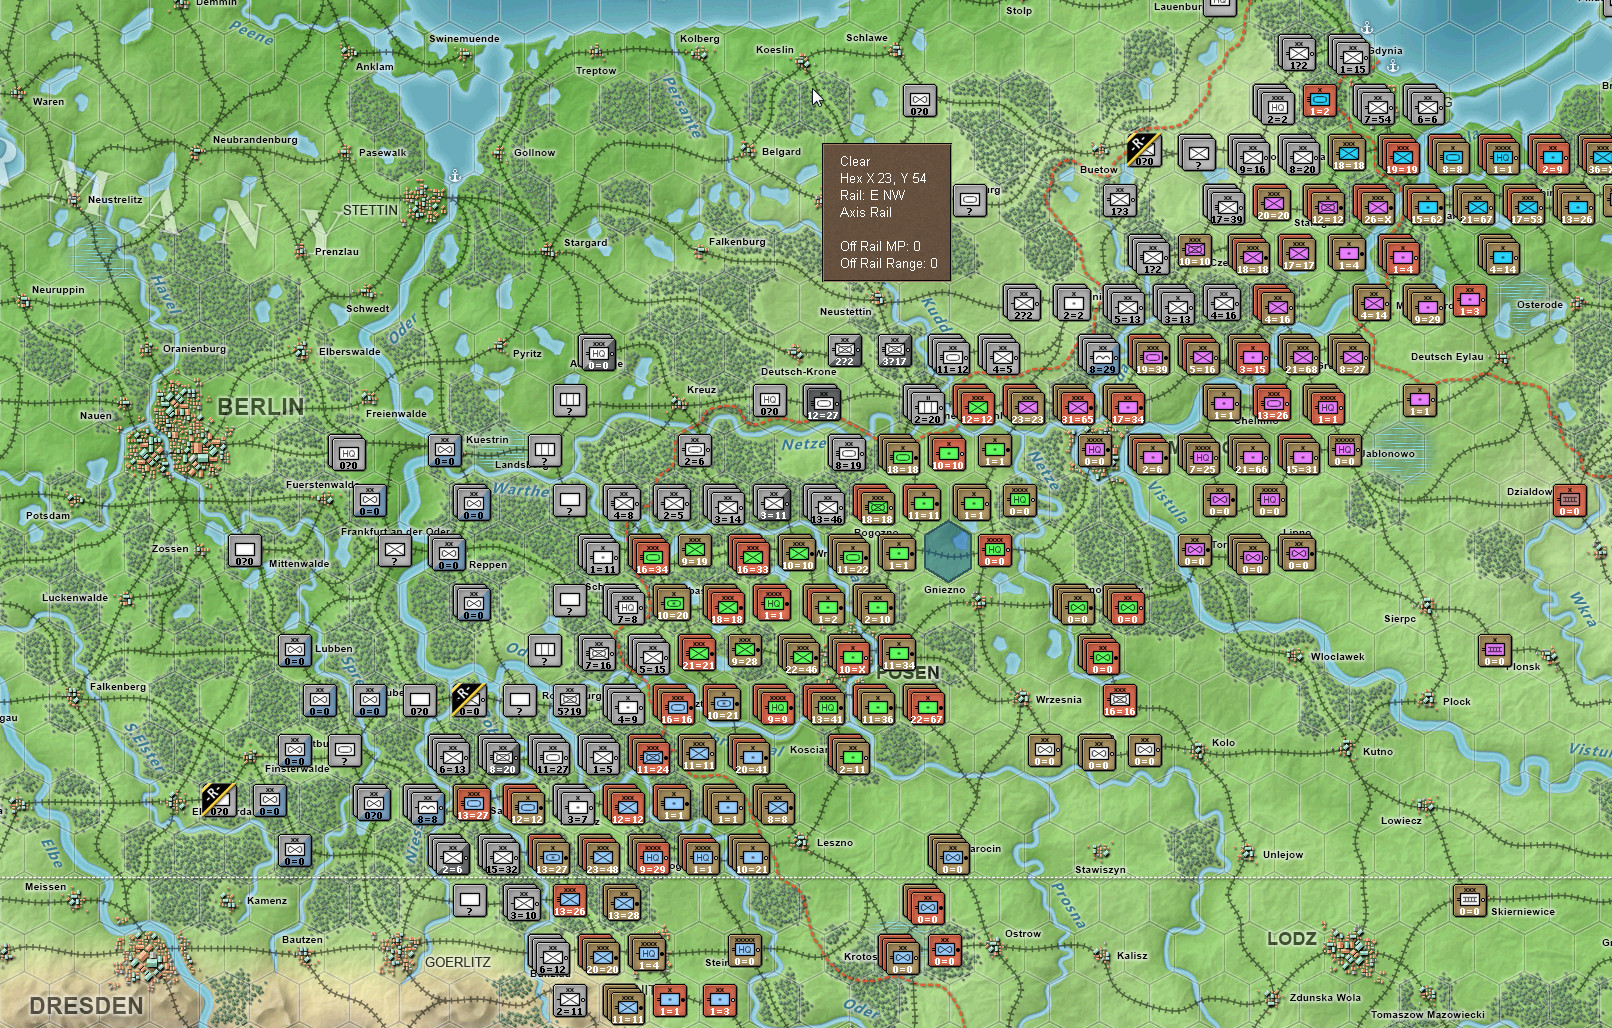This screenshot has height=1028, width=1612.
Task: Click the grey 0?0 unit west of Mittenwalde
Action: [x=244, y=551]
